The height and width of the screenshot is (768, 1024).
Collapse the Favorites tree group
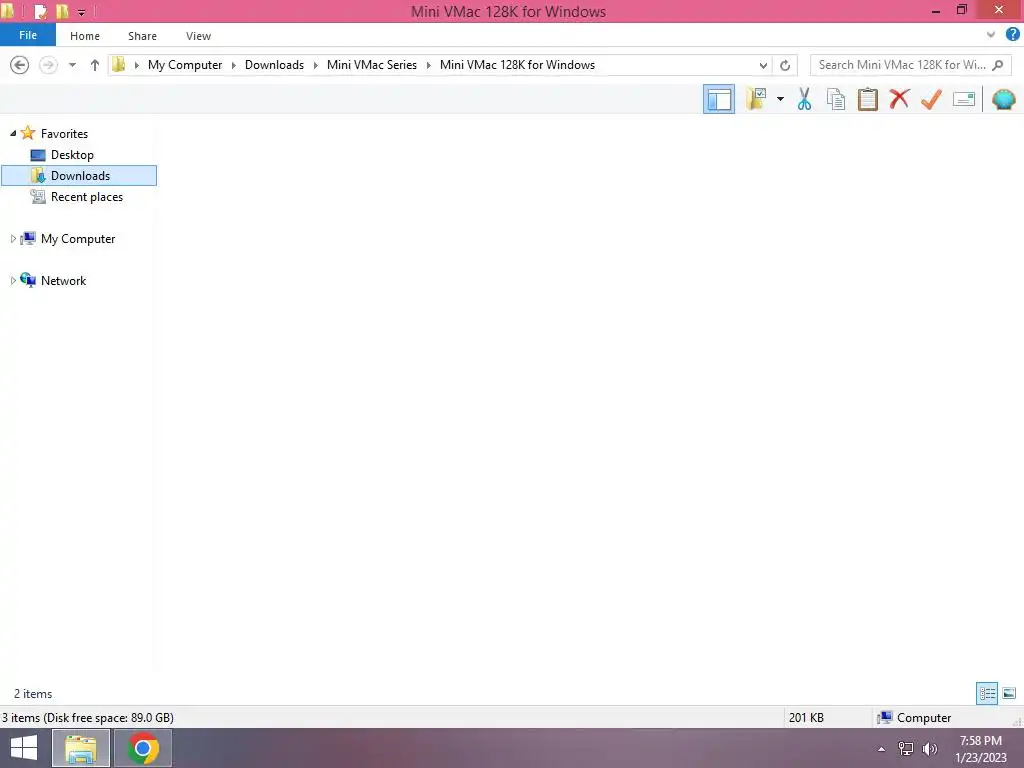pyautogui.click(x=13, y=133)
